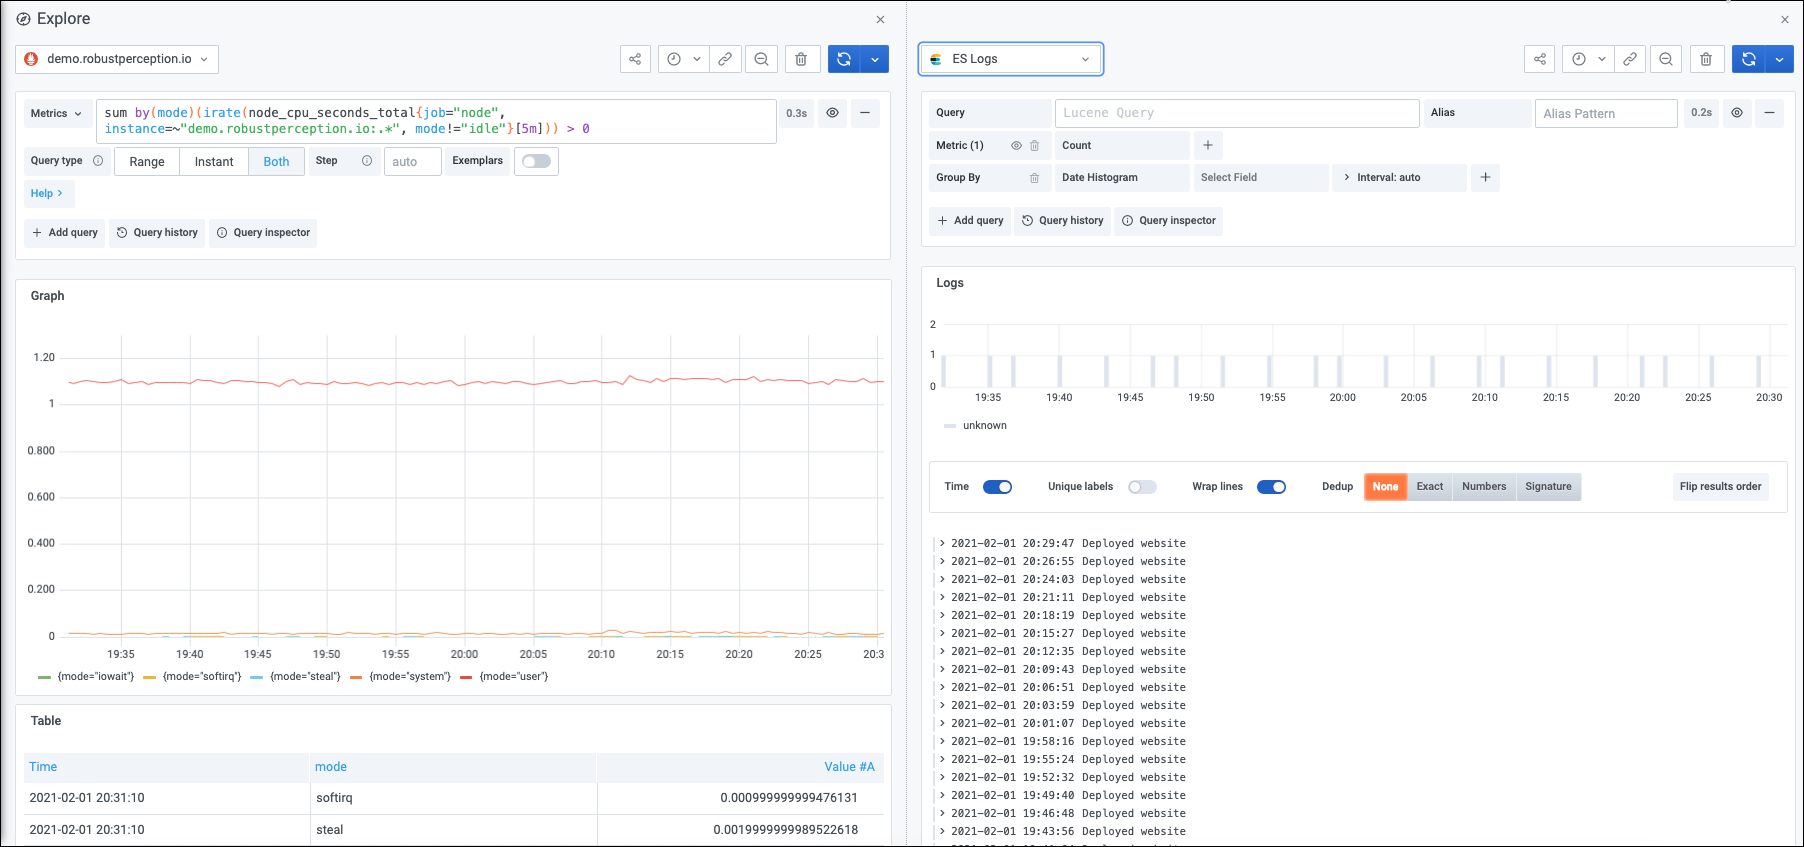
Task: Click the mode="user" red legend swatch
Action: click(466, 677)
